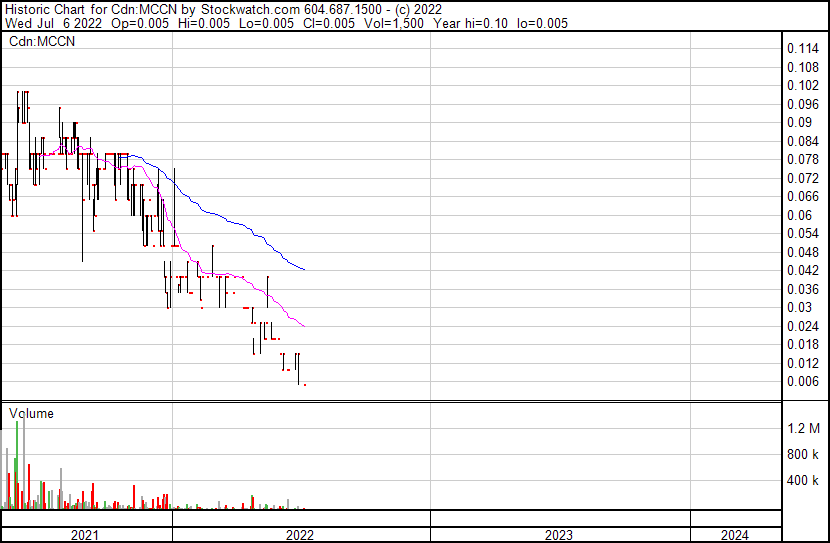The image size is (830, 543).
Task: Click the 2023 year label on time axis
Action: (x=559, y=535)
